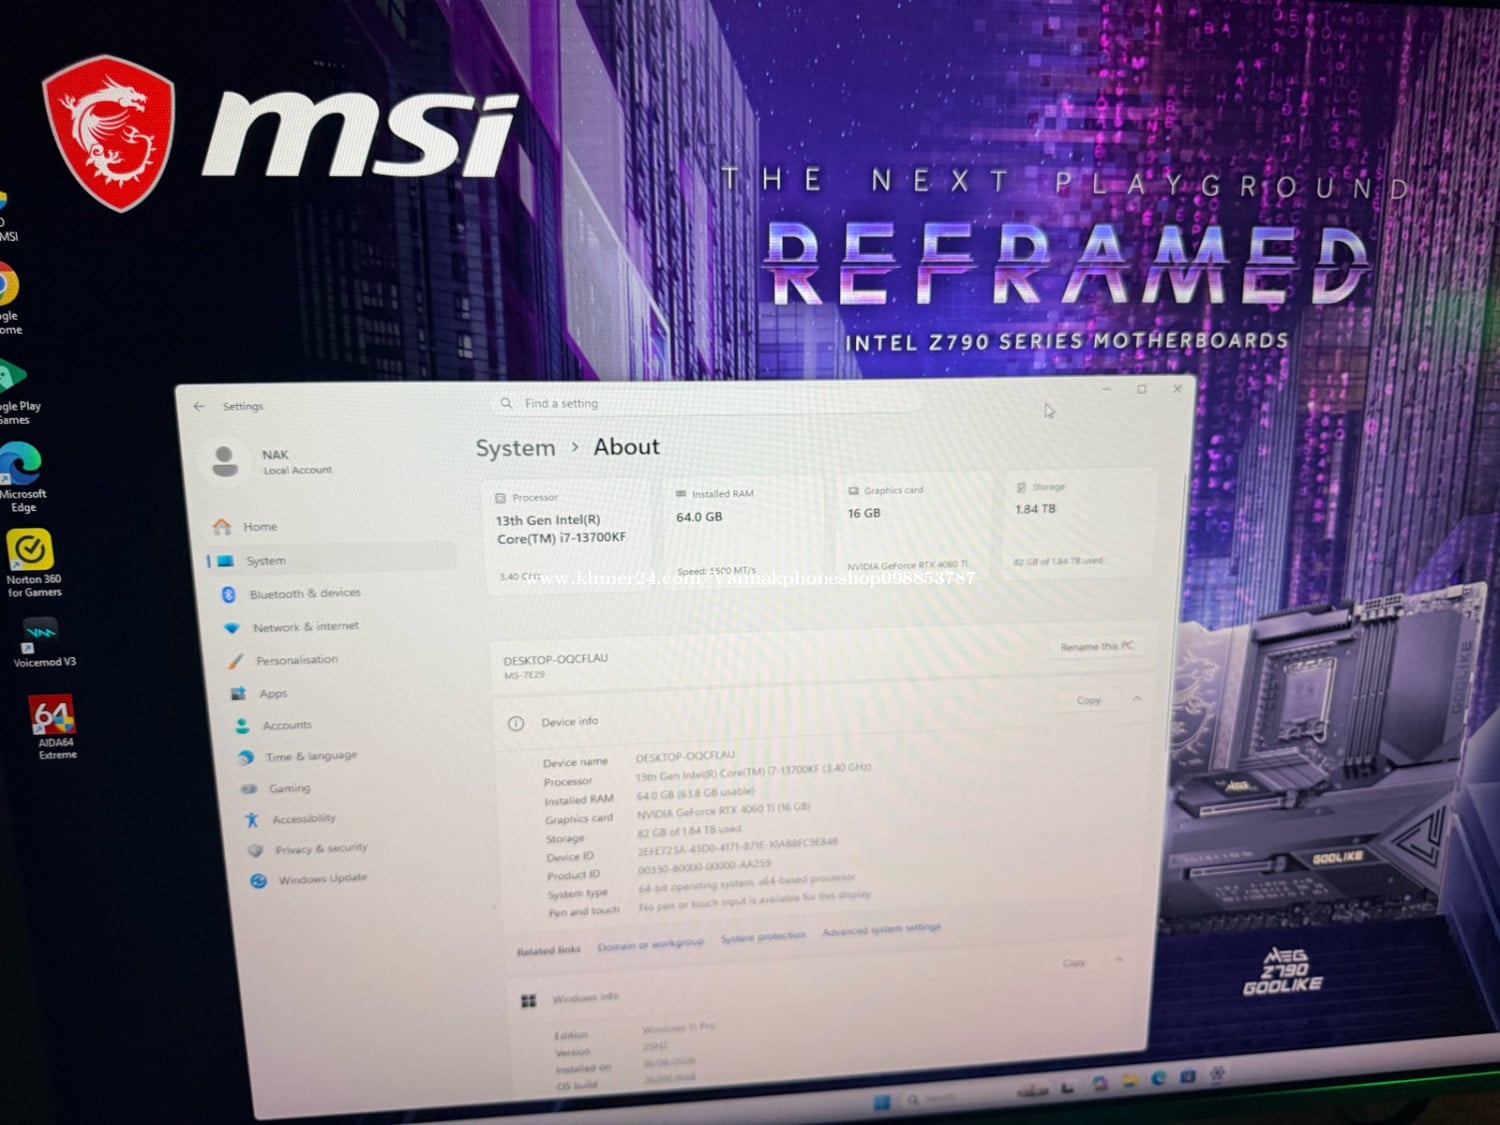Open the Microsoft Edge desktop shortcut
The image size is (1500, 1125).
click(x=22, y=478)
